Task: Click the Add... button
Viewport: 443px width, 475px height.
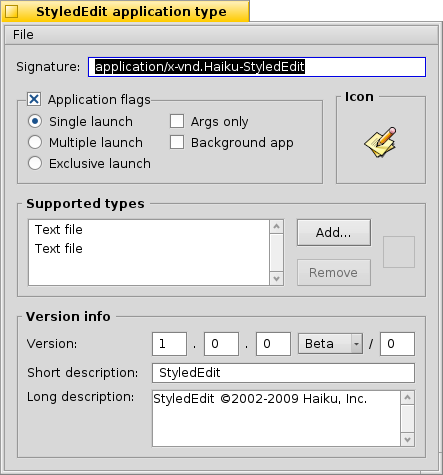Action: (x=334, y=233)
